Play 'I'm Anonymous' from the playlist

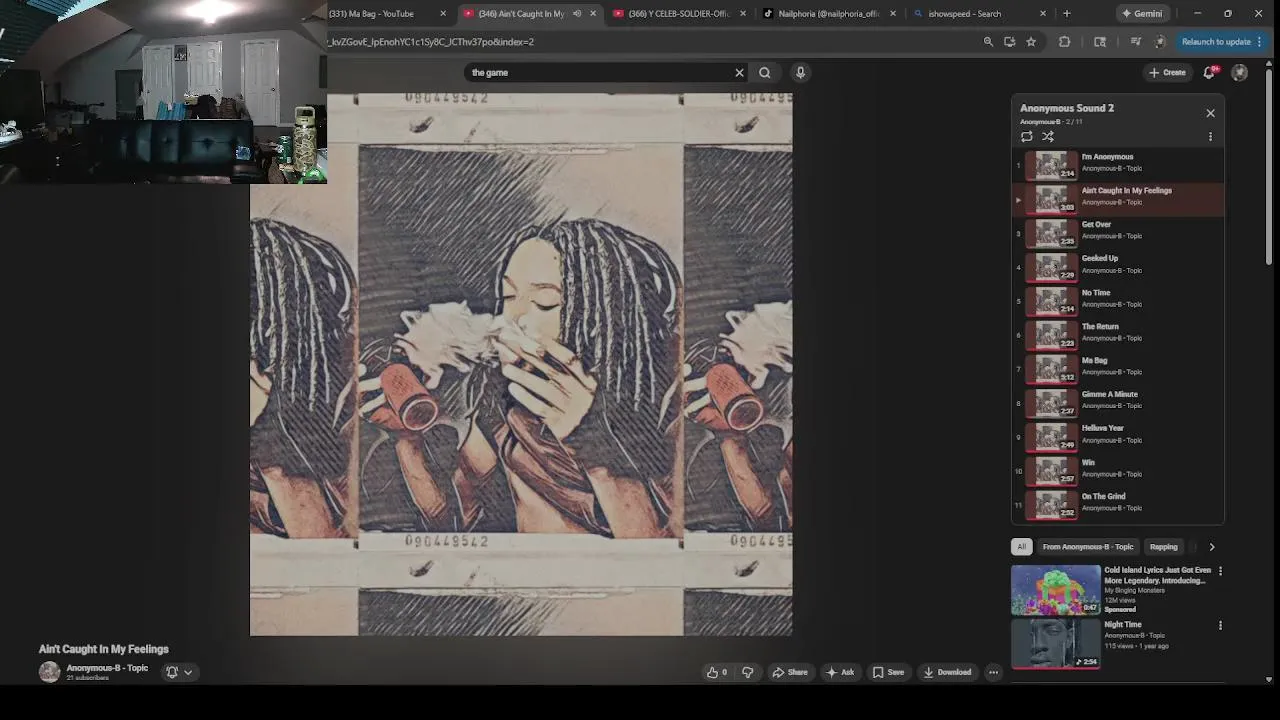click(1118, 164)
